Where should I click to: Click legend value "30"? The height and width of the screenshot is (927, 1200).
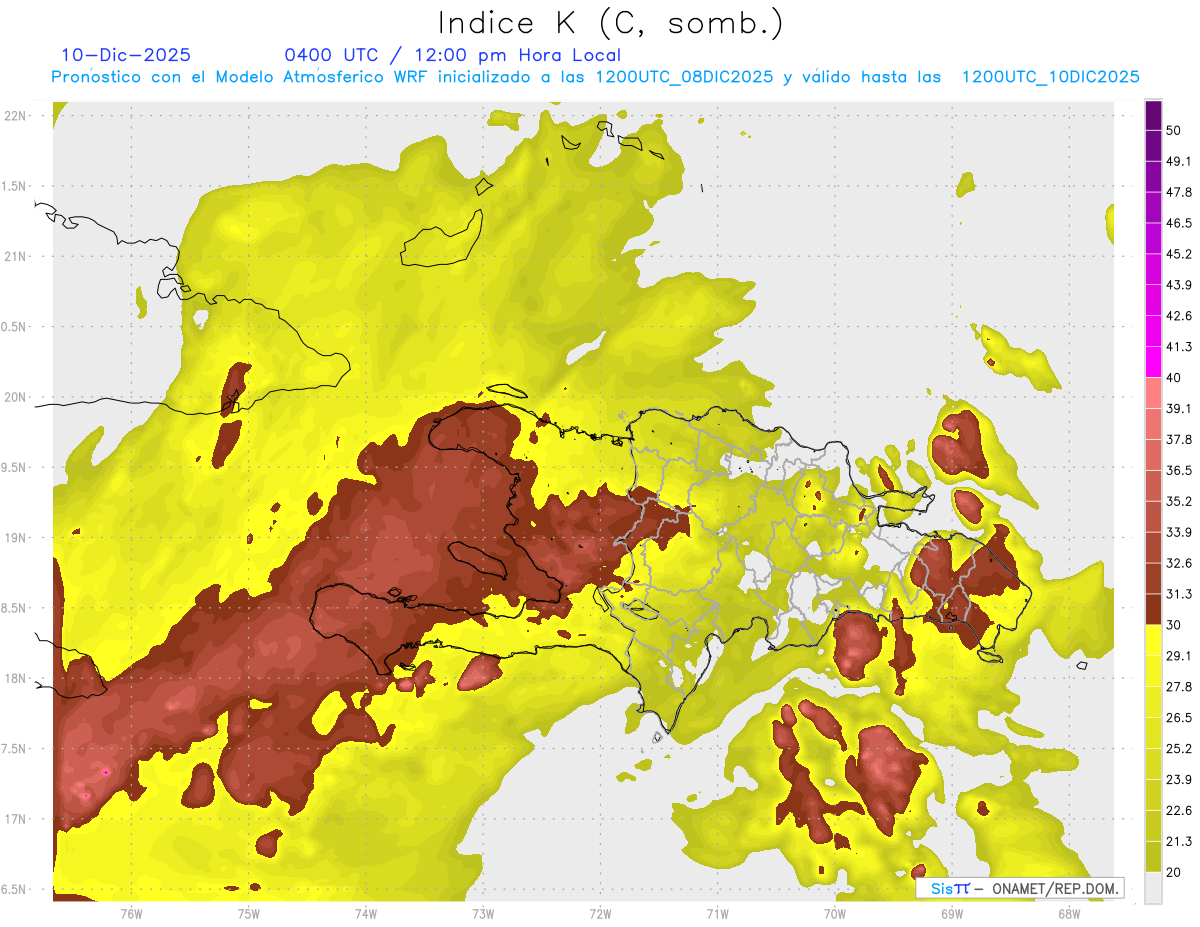[1175, 626]
